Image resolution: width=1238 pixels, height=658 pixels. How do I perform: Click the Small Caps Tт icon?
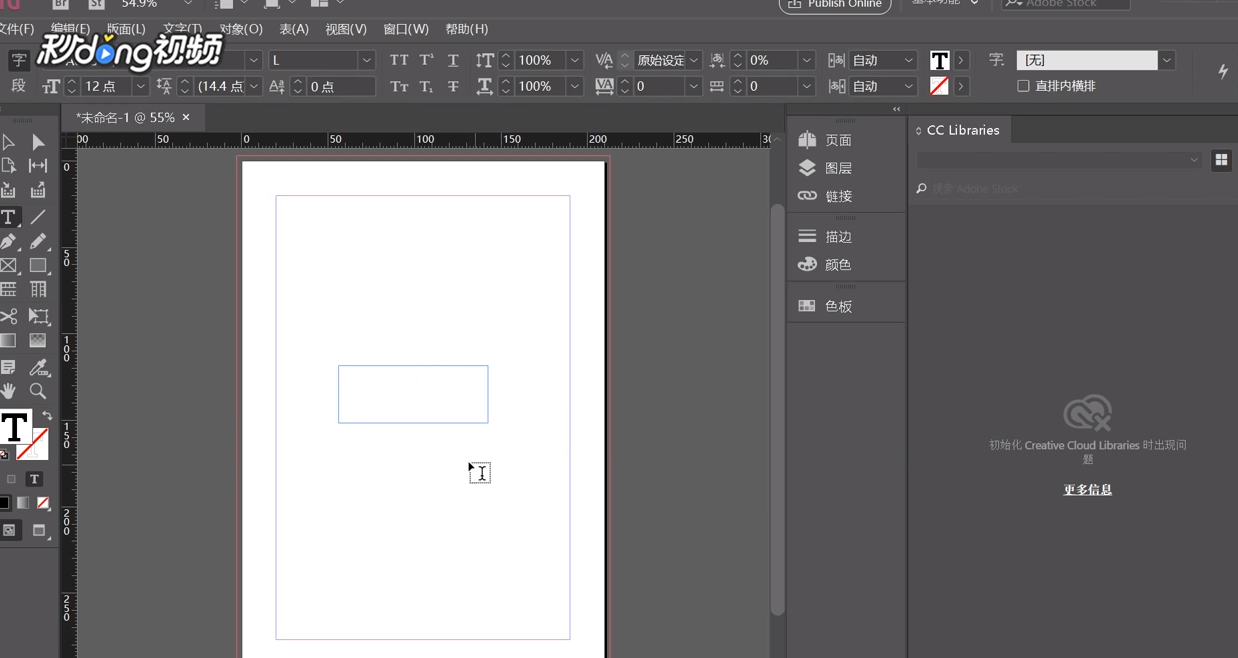[x=399, y=87]
